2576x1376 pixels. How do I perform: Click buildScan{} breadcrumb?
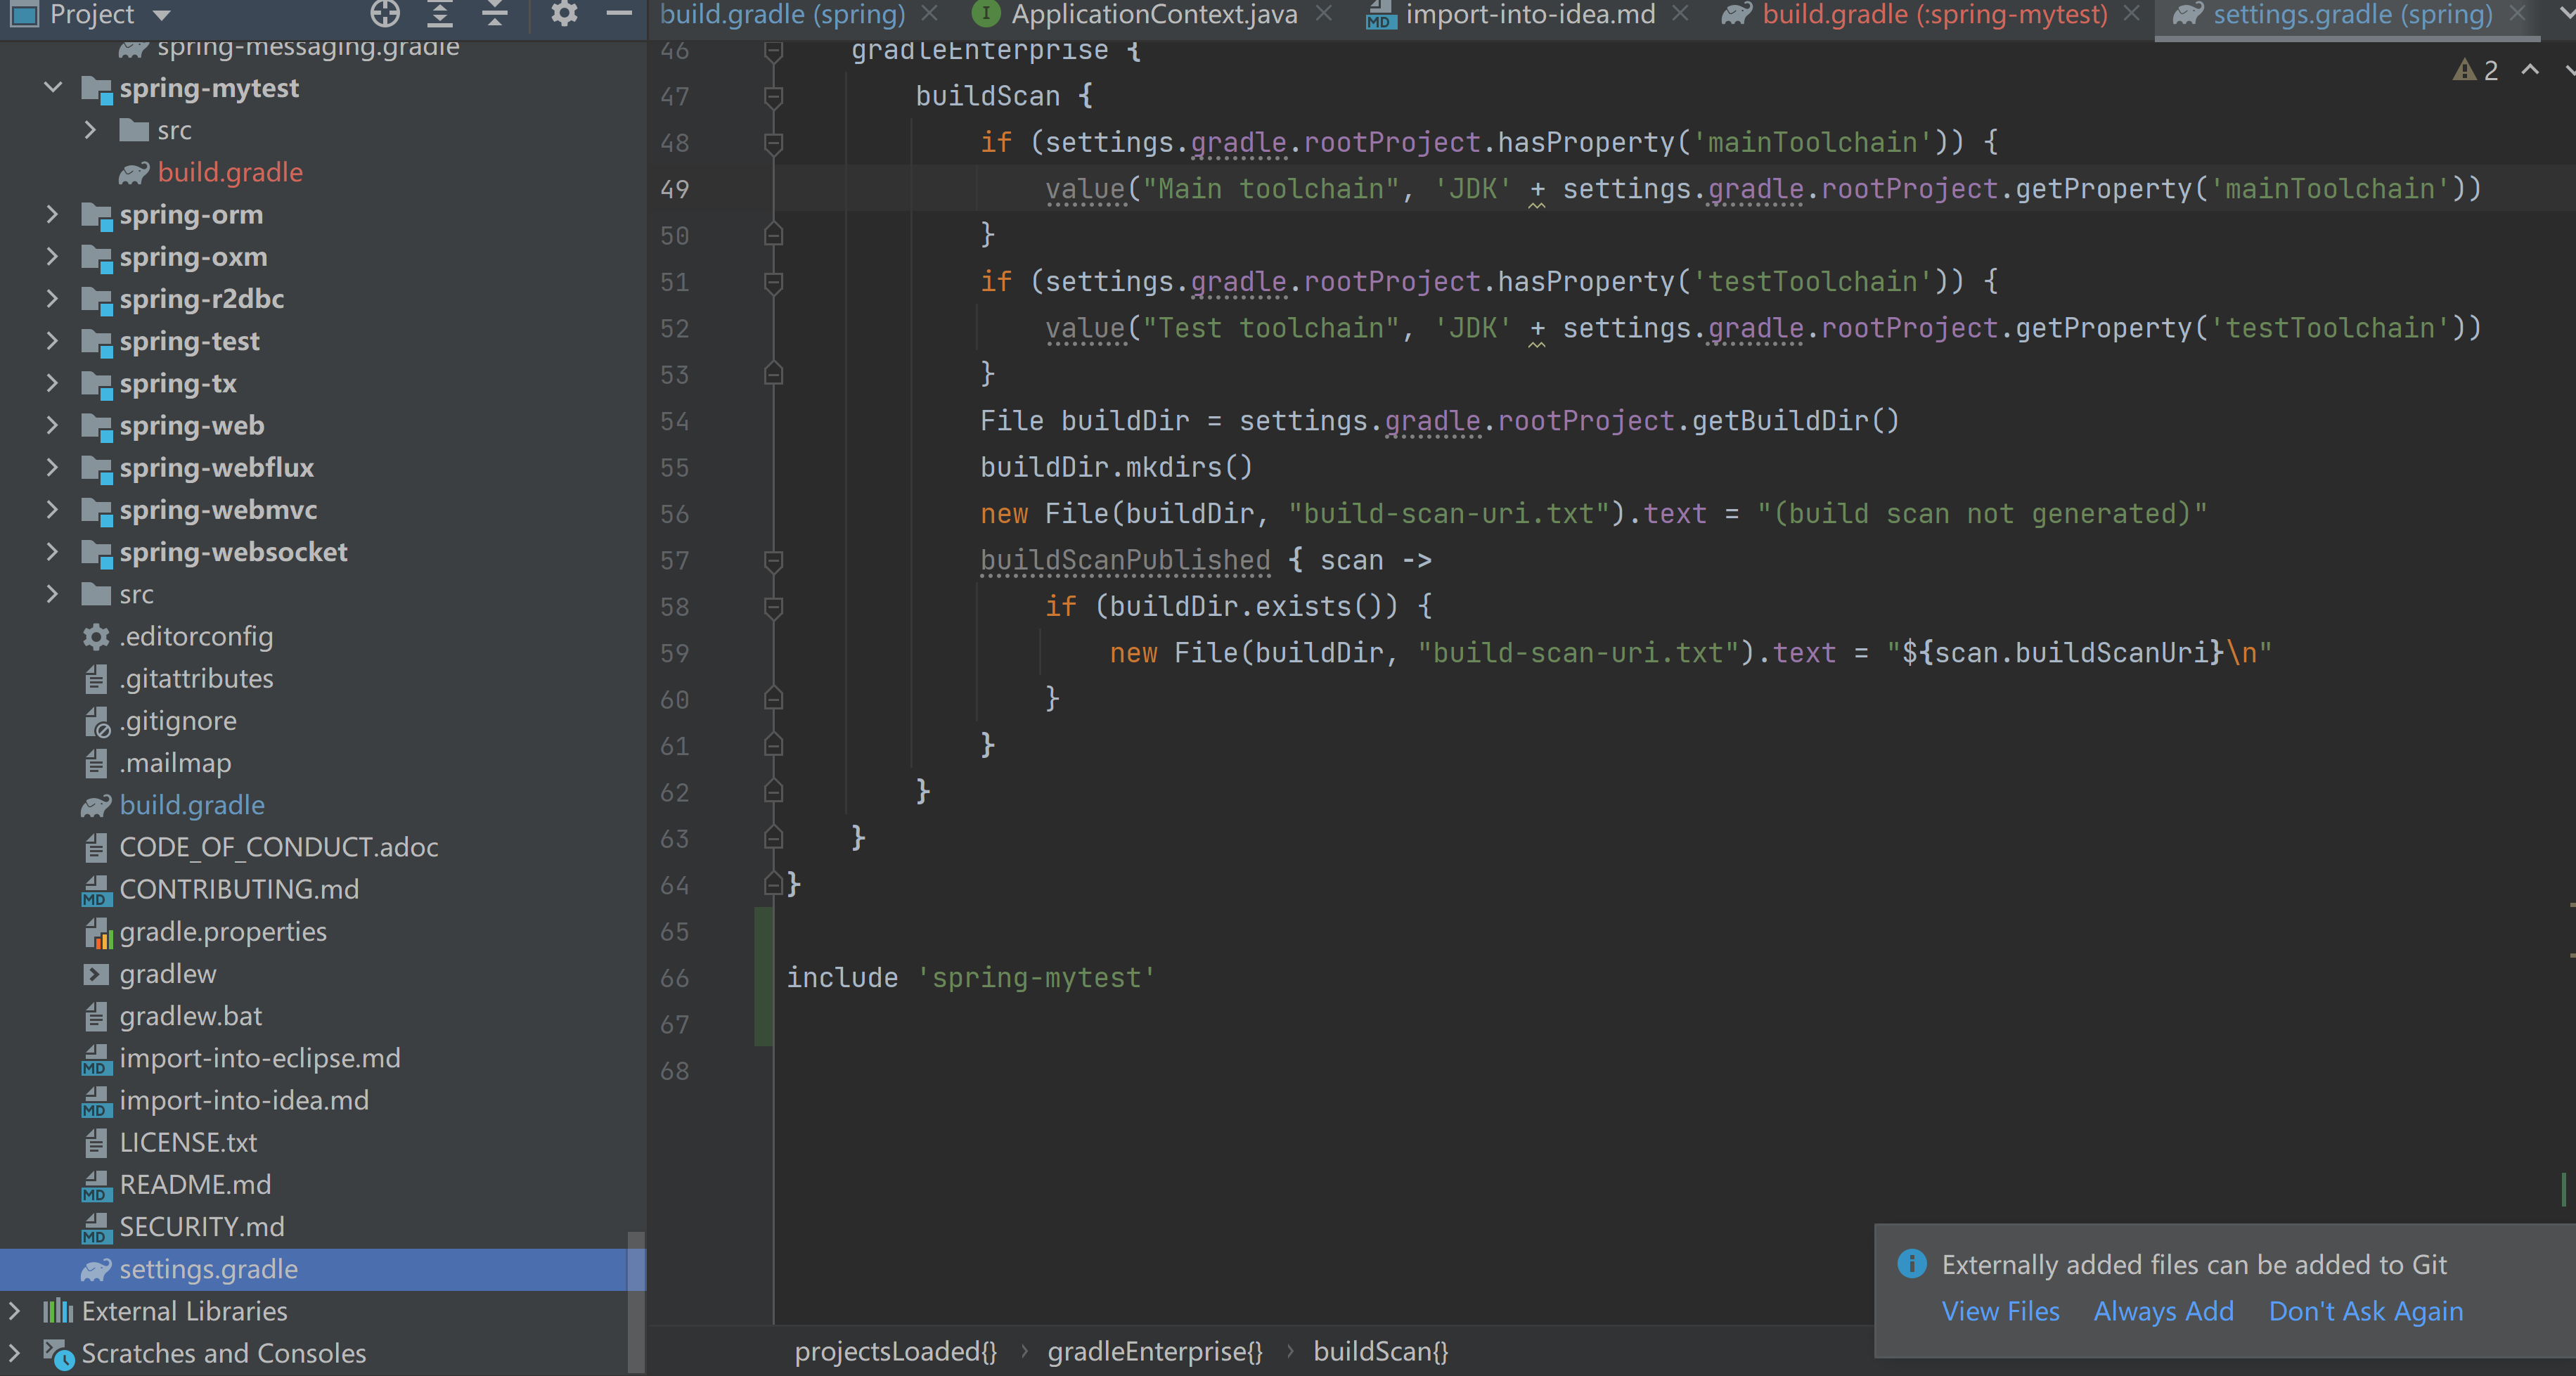tap(1380, 1351)
